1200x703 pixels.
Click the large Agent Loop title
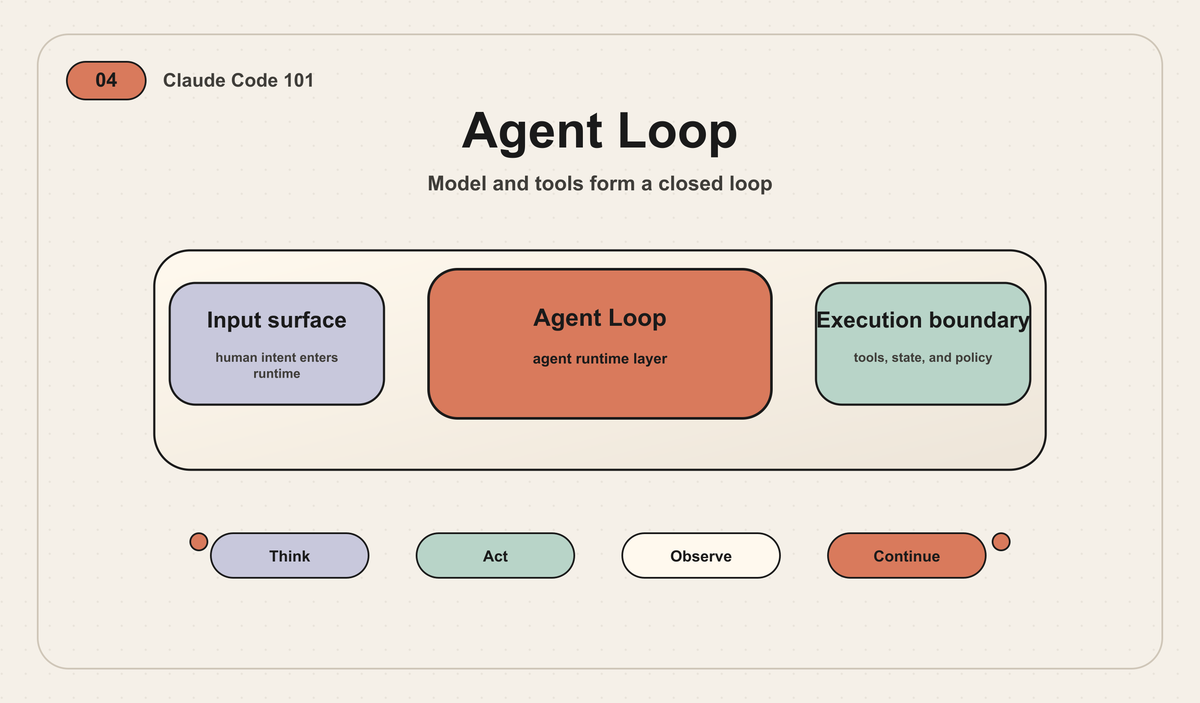pyautogui.click(x=600, y=131)
